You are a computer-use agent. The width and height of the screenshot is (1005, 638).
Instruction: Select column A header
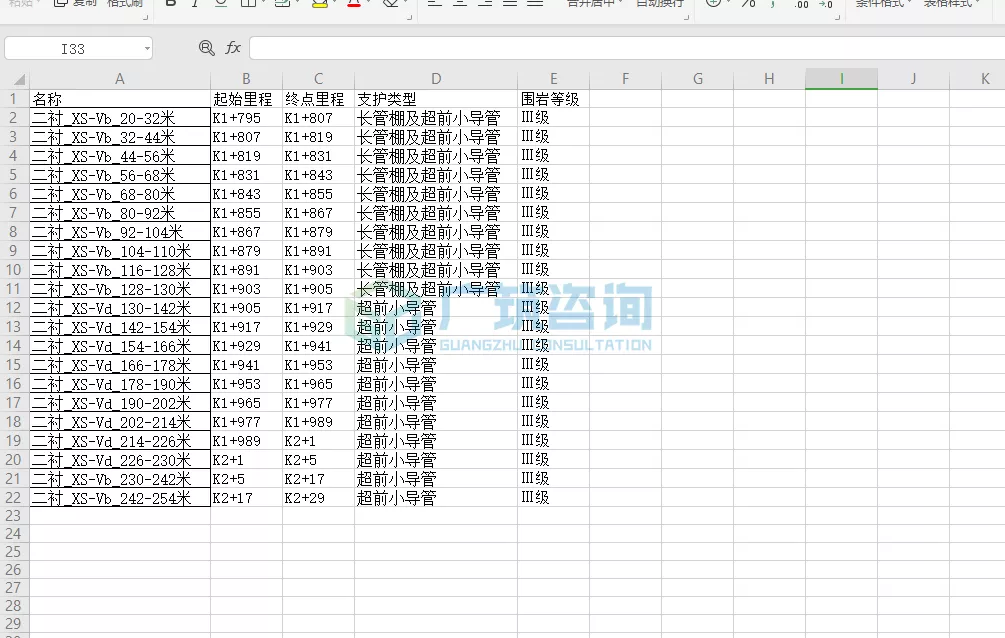coord(120,79)
